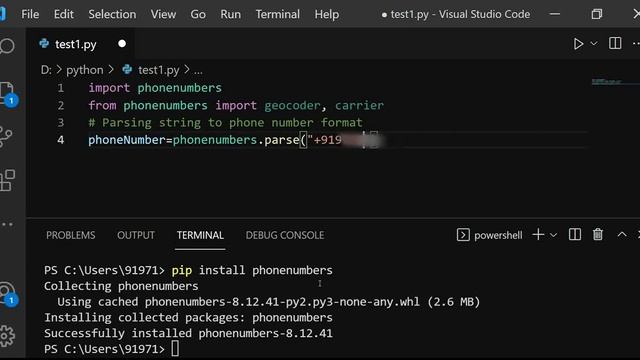Screen dimensions: 640x360
Task: Create a new terminal with plus icon
Action: pyautogui.click(x=538, y=235)
